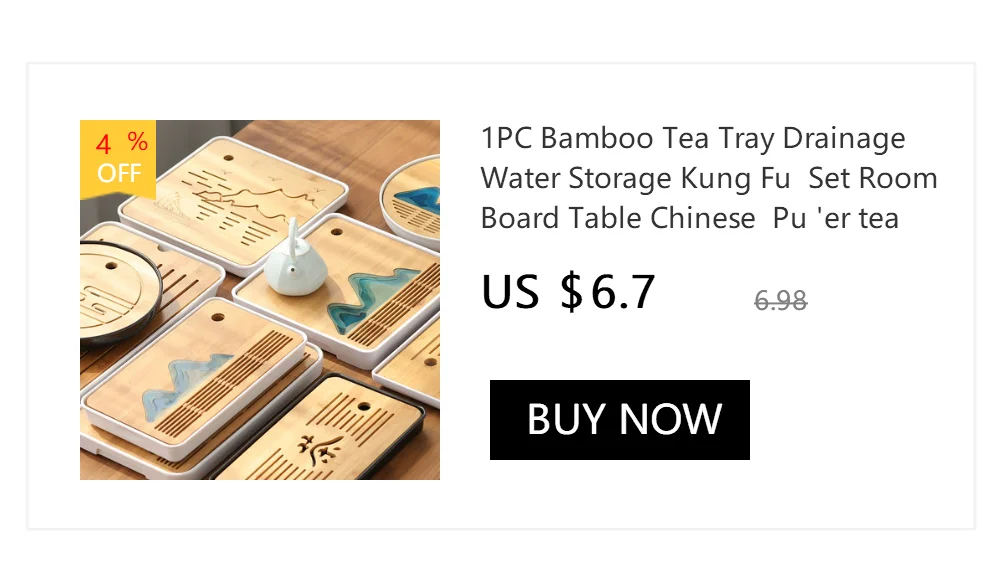Viewport: 1000px width, 580px height.
Task: Open the '1PC Bamboo Tea Tray Drainage' title
Action: (x=693, y=138)
